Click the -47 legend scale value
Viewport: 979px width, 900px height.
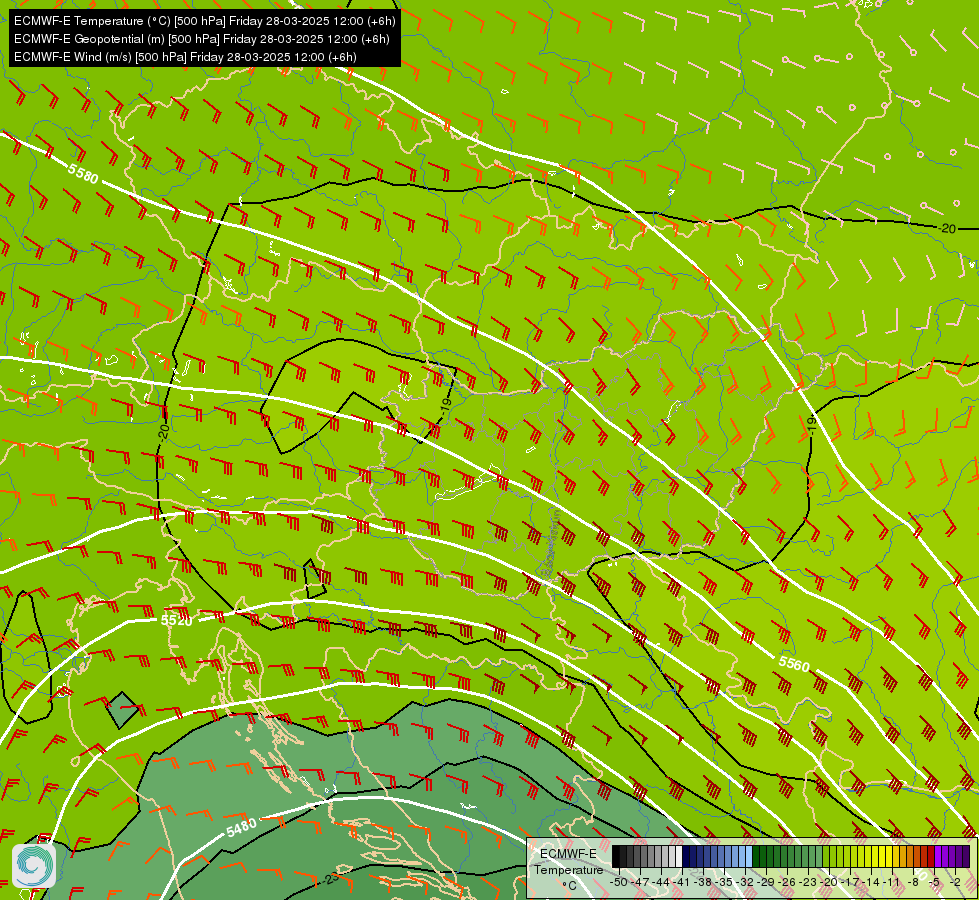coord(640,882)
